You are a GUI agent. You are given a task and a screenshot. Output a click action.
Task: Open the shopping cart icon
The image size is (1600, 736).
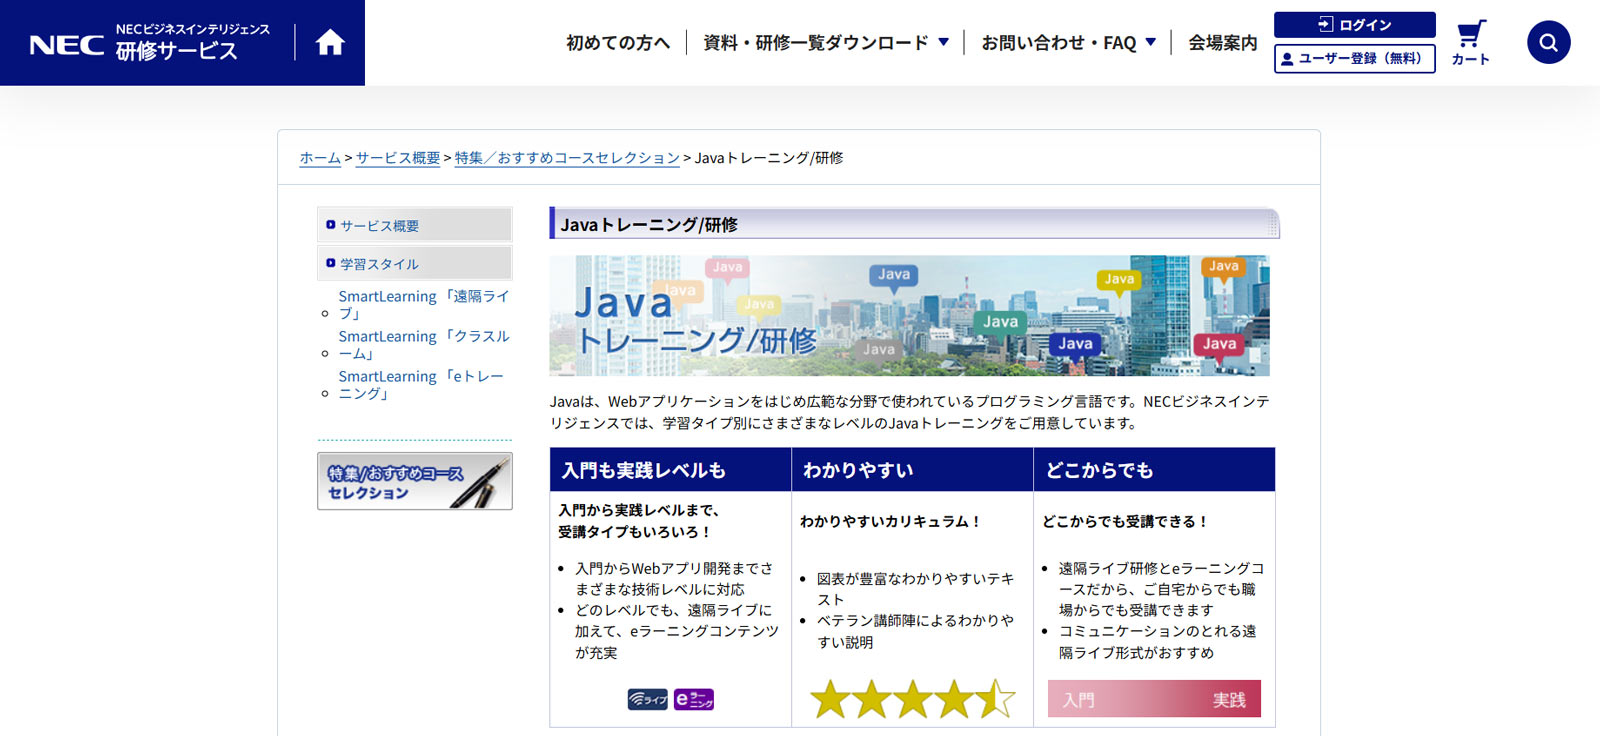(1470, 43)
